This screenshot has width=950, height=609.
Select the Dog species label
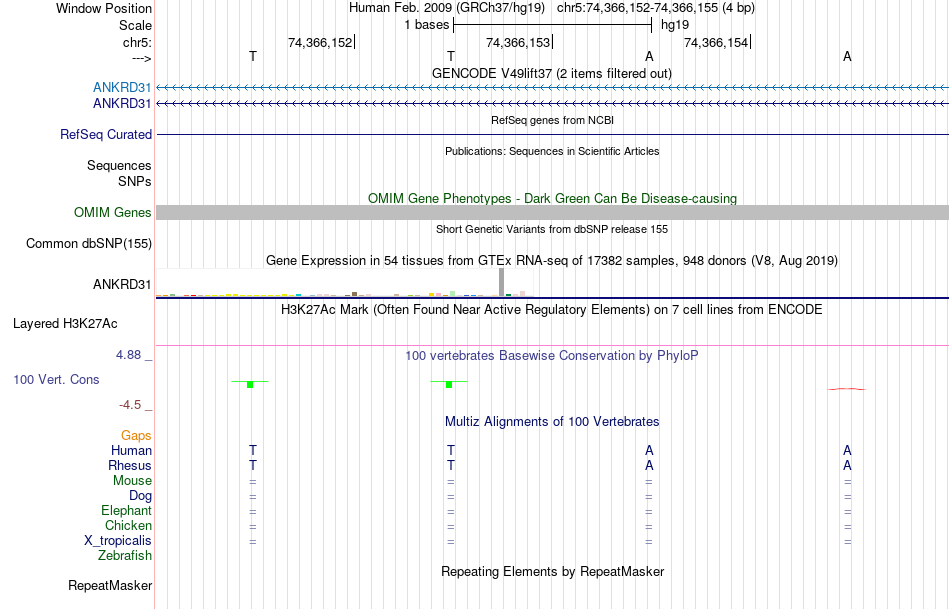point(140,496)
